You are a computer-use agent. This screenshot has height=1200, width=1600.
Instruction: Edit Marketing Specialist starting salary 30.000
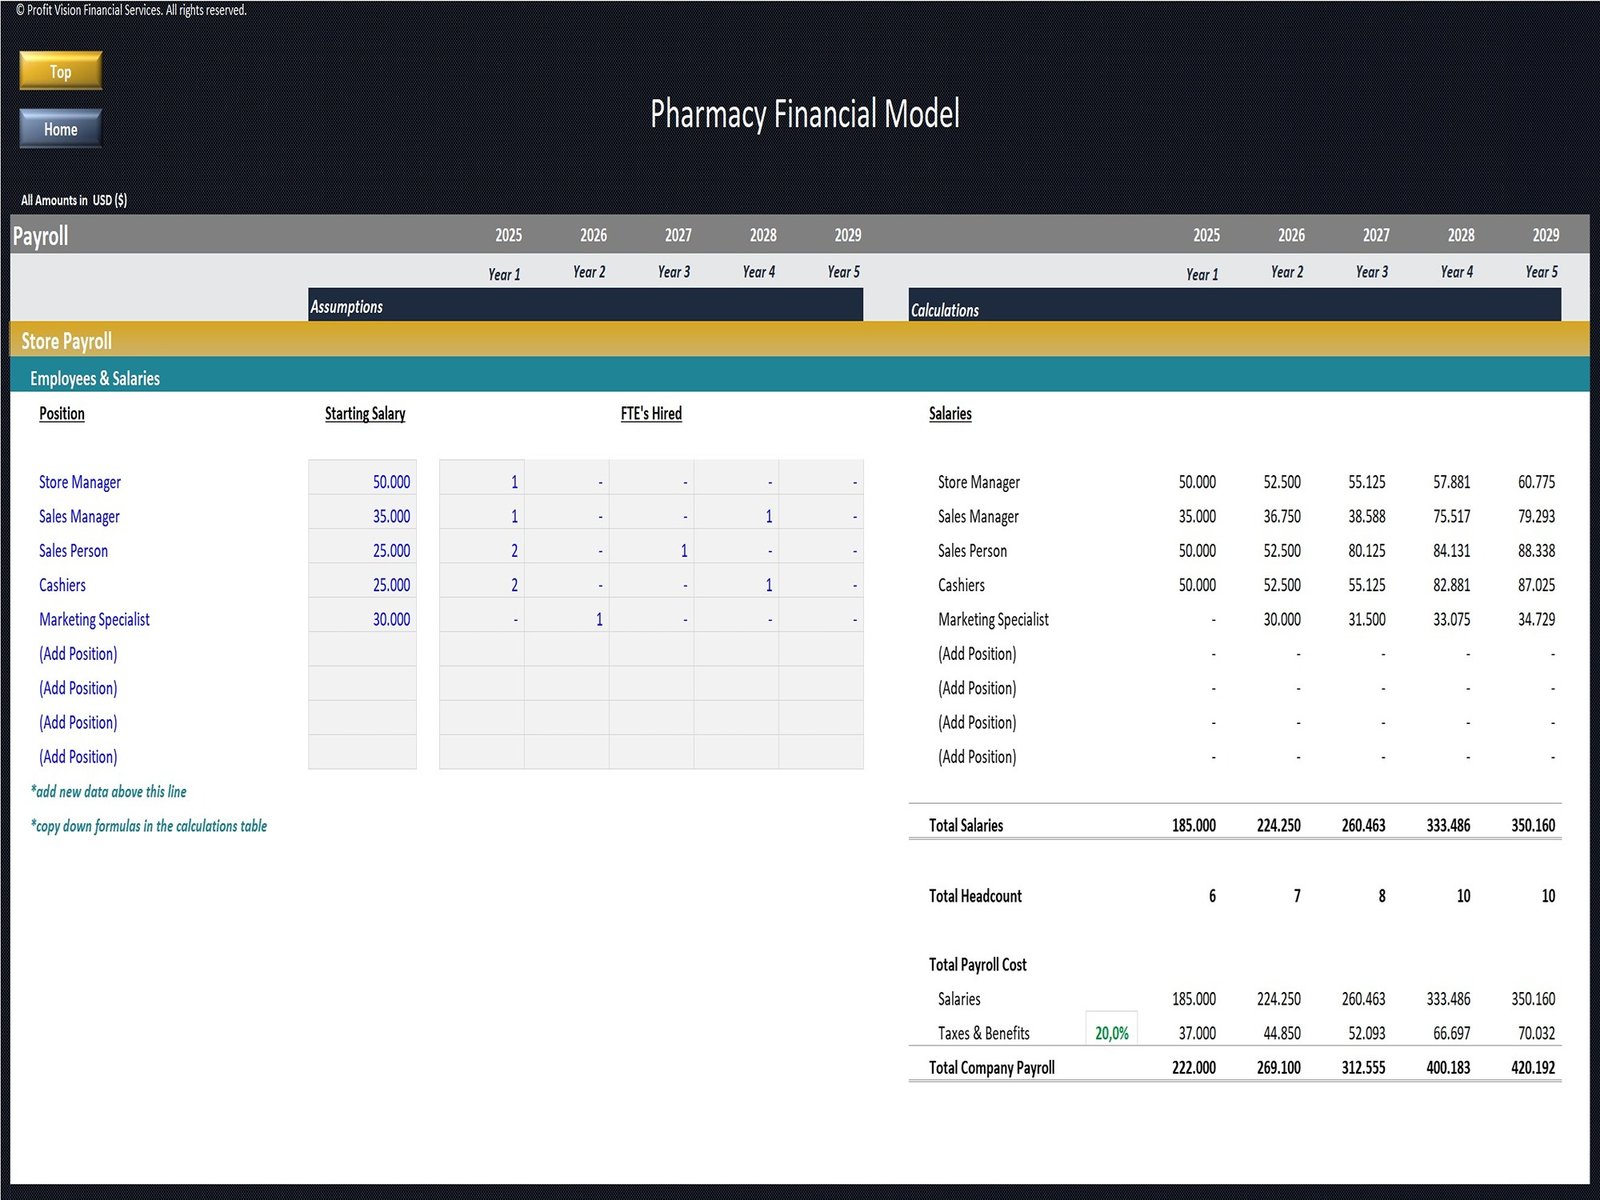(x=363, y=619)
